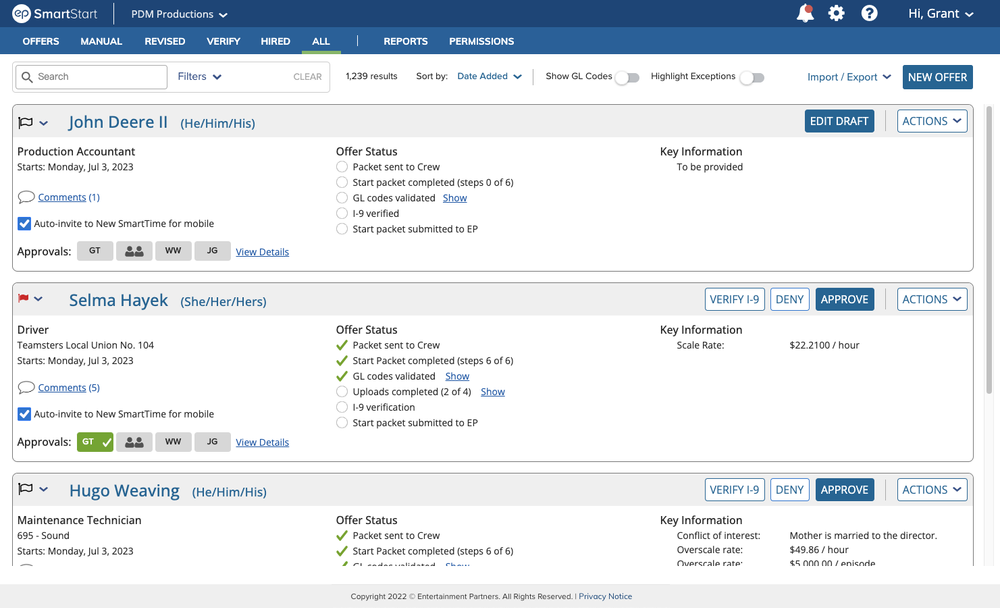Image resolution: width=1000 pixels, height=608 pixels.
Task: Select I-9 verification radio for Selma Hayek
Action: coord(342,407)
